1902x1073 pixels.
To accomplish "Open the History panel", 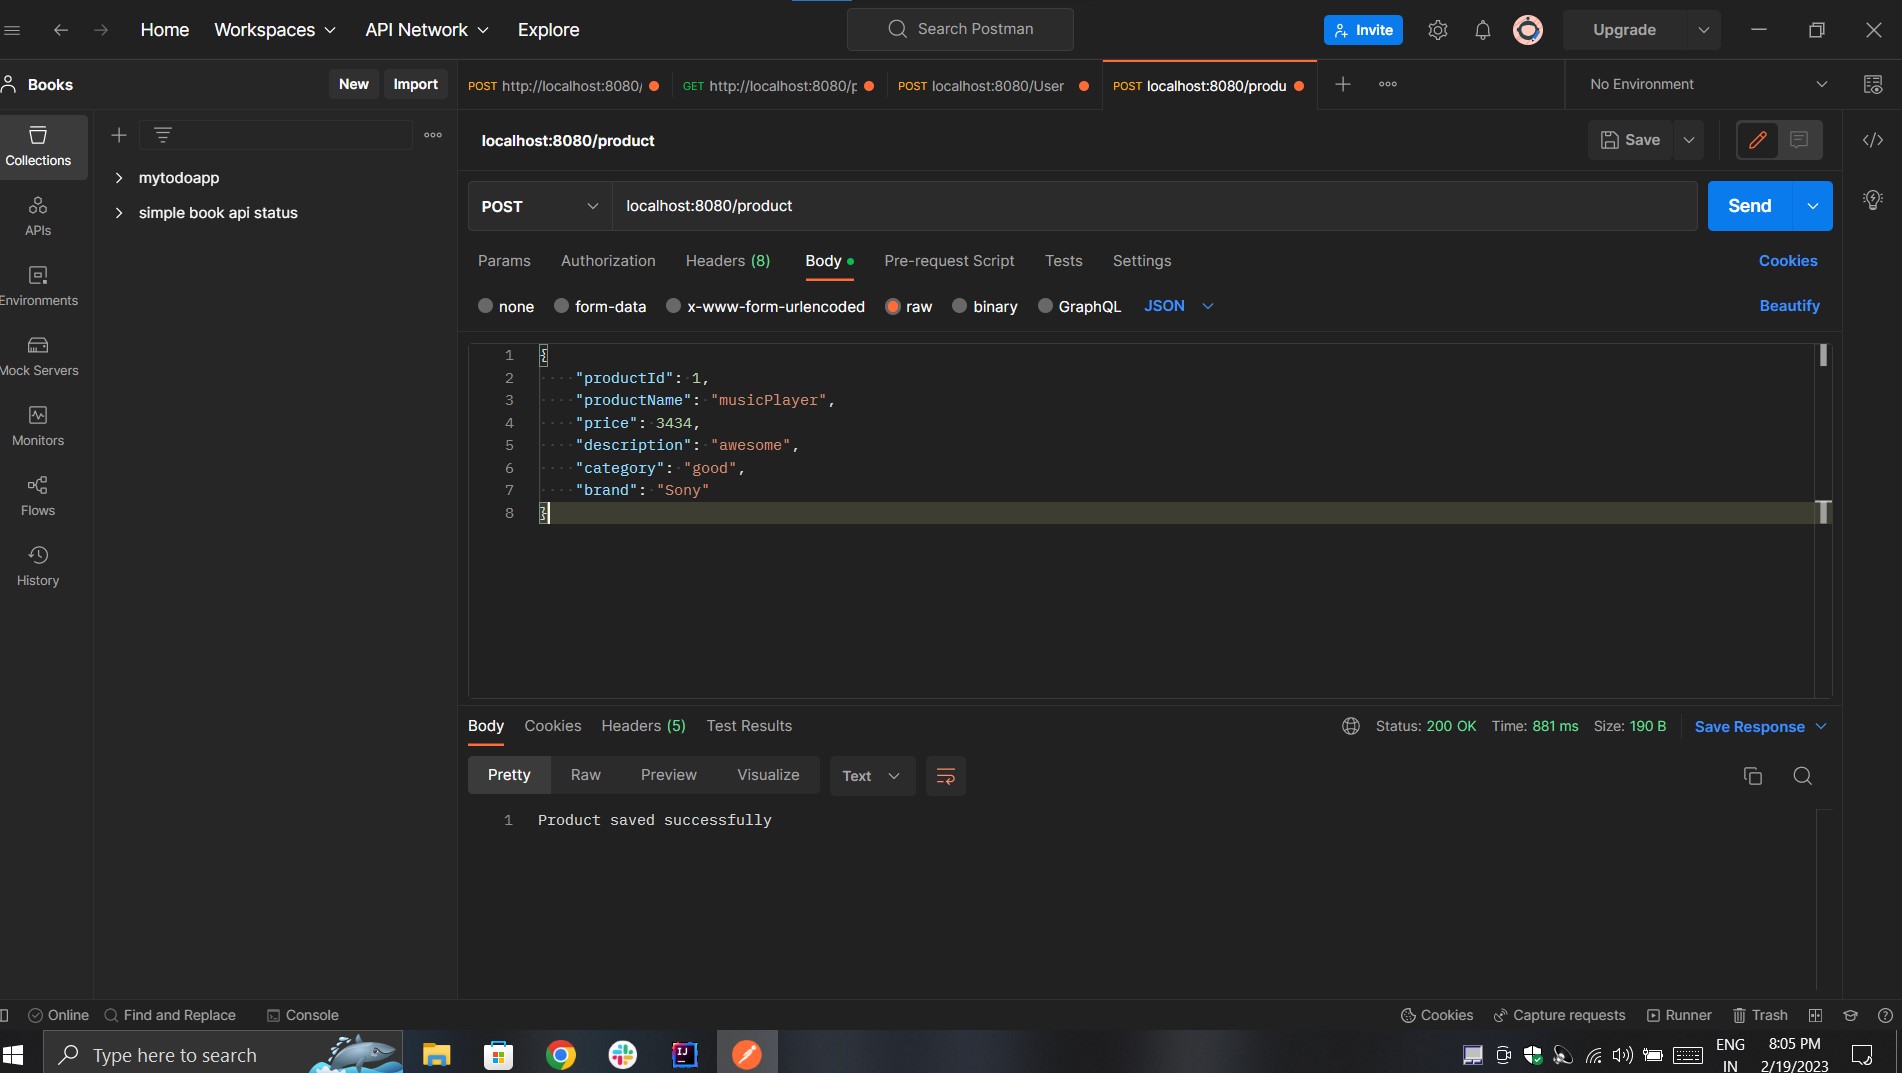I will pyautogui.click(x=37, y=565).
